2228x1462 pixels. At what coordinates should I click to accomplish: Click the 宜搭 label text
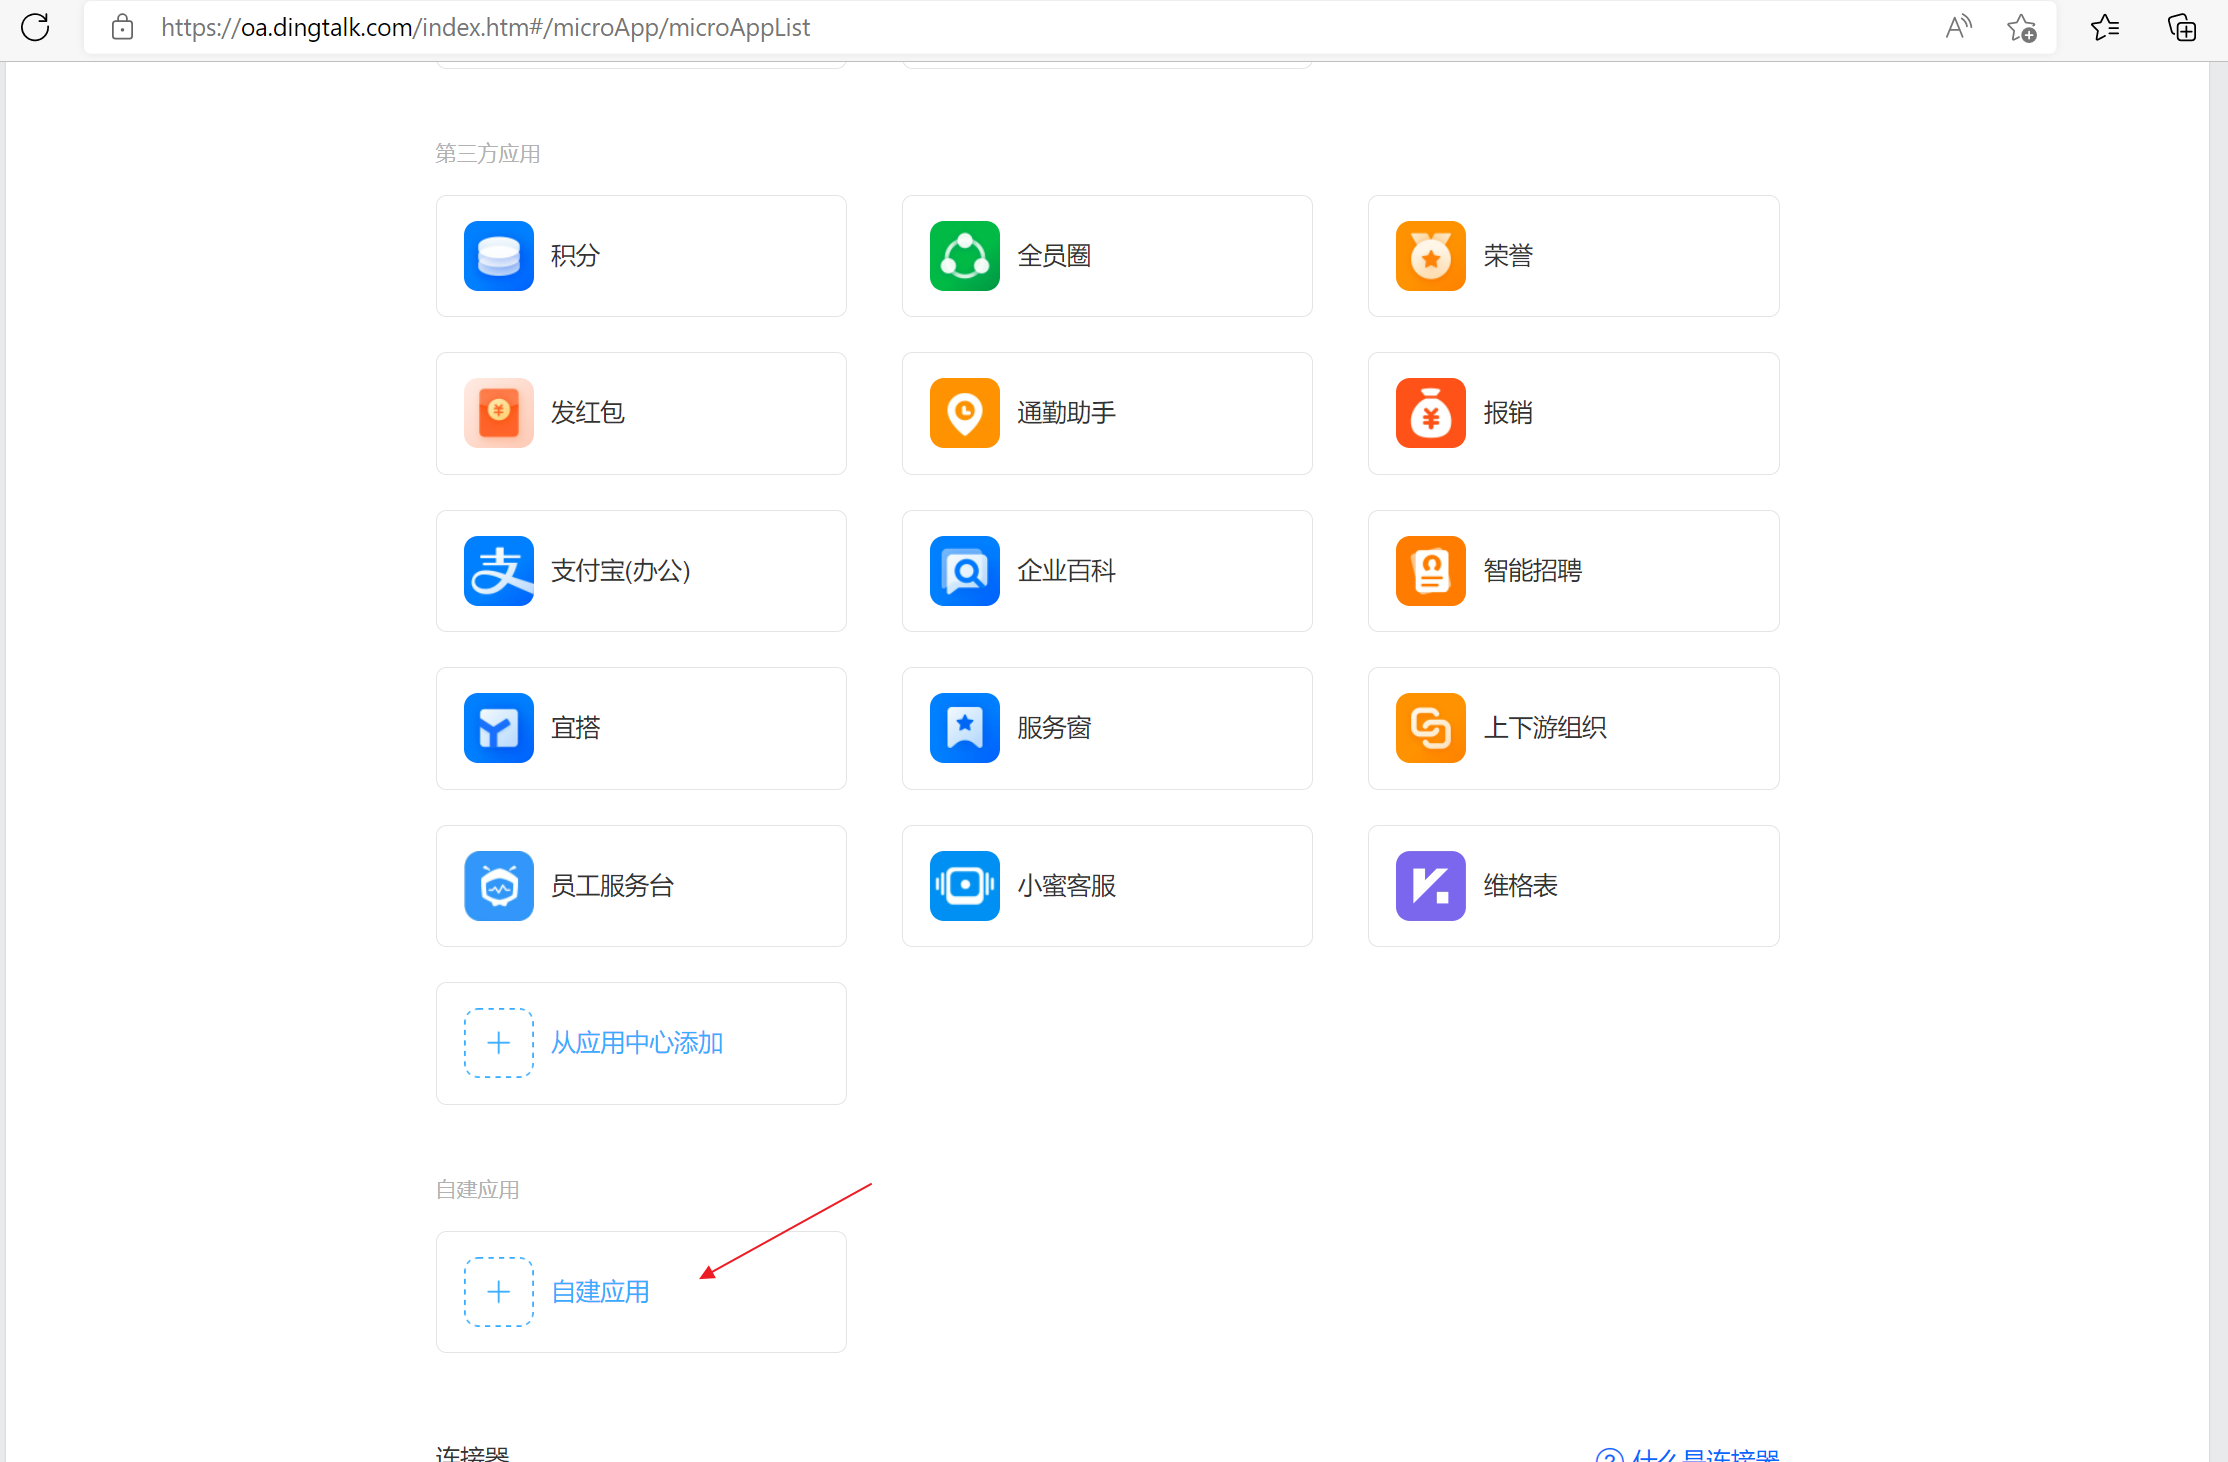coord(576,728)
